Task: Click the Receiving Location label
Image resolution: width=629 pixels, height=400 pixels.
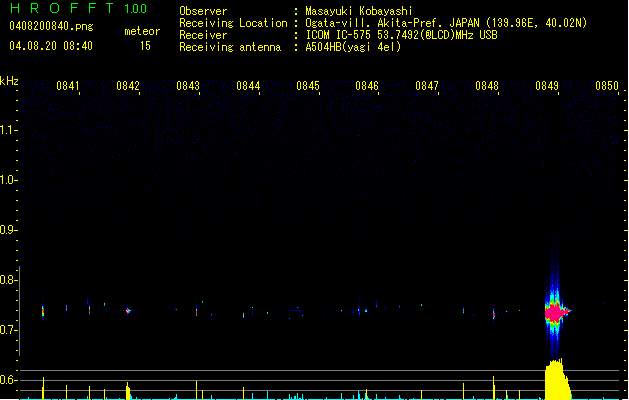Action: tap(233, 23)
